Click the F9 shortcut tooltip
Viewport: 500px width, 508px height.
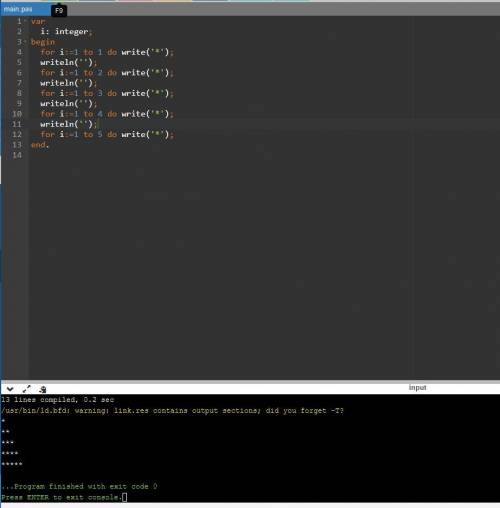[x=59, y=11]
